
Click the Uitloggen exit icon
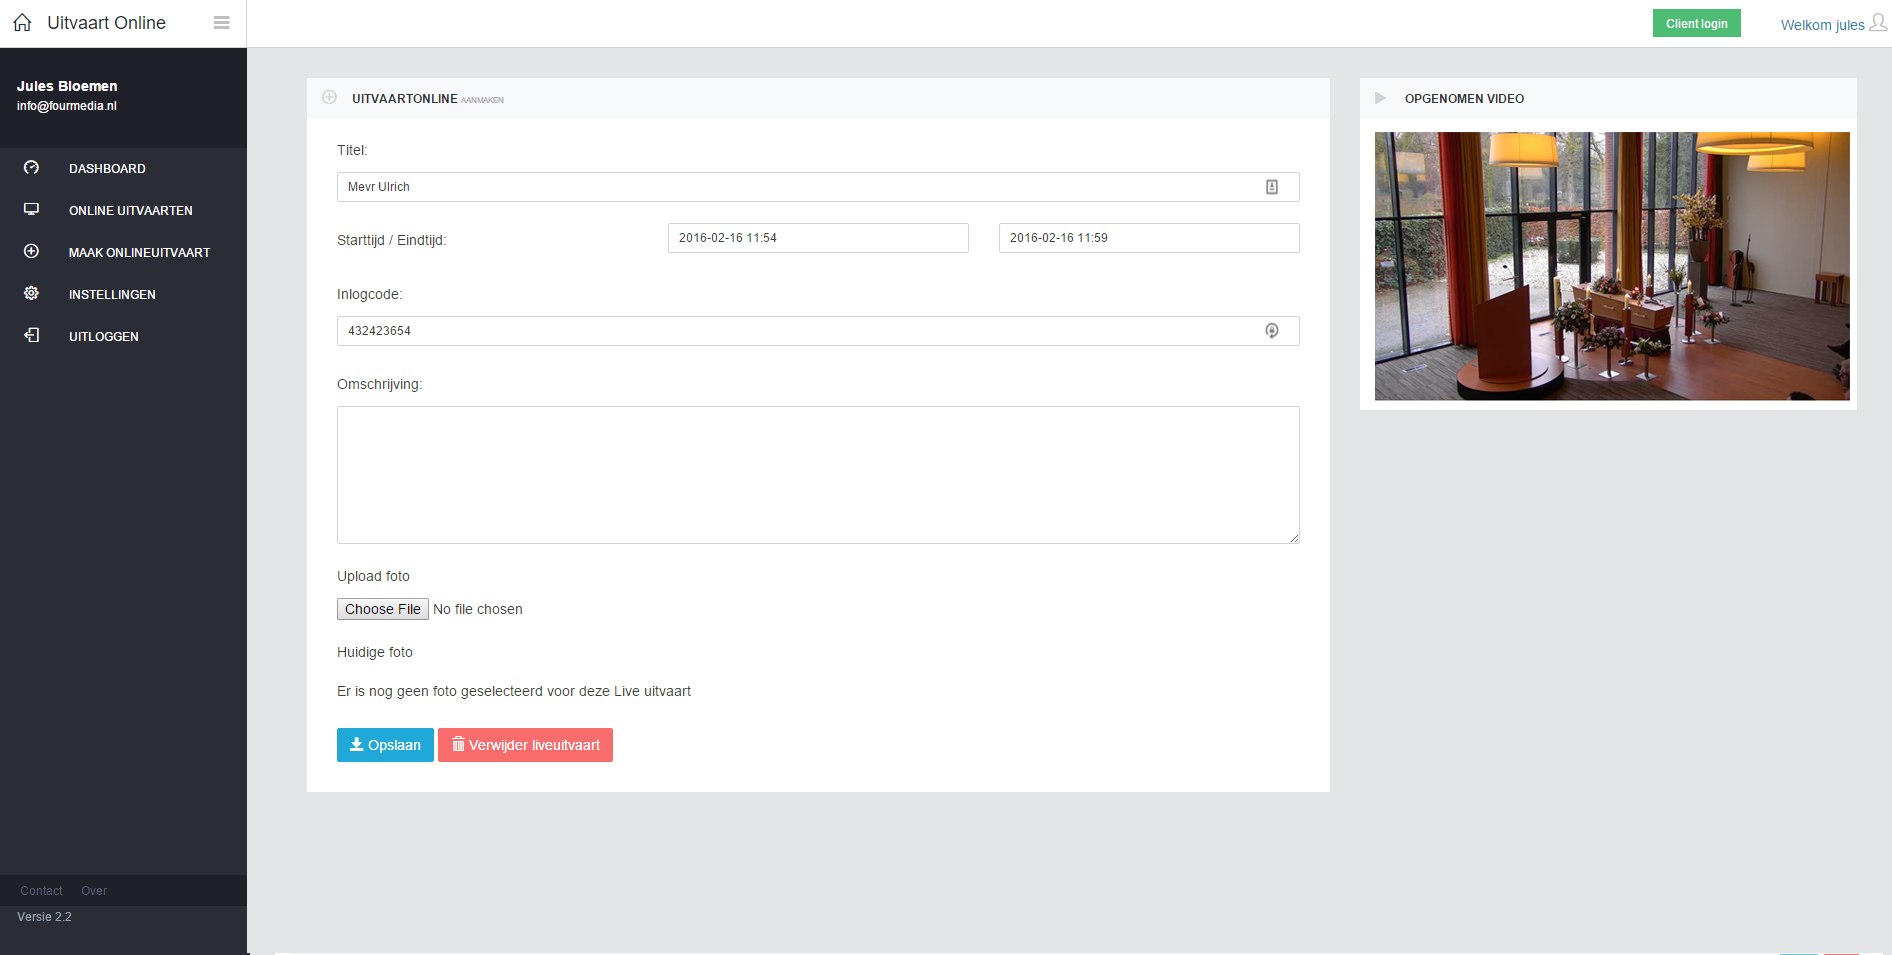click(x=32, y=336)
